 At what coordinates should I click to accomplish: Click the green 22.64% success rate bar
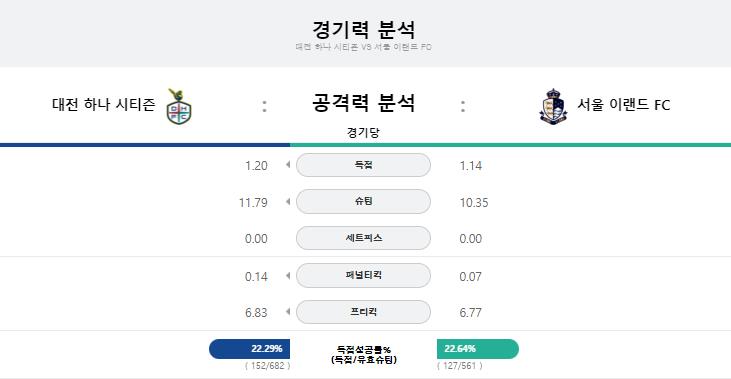tap(478, 349)
